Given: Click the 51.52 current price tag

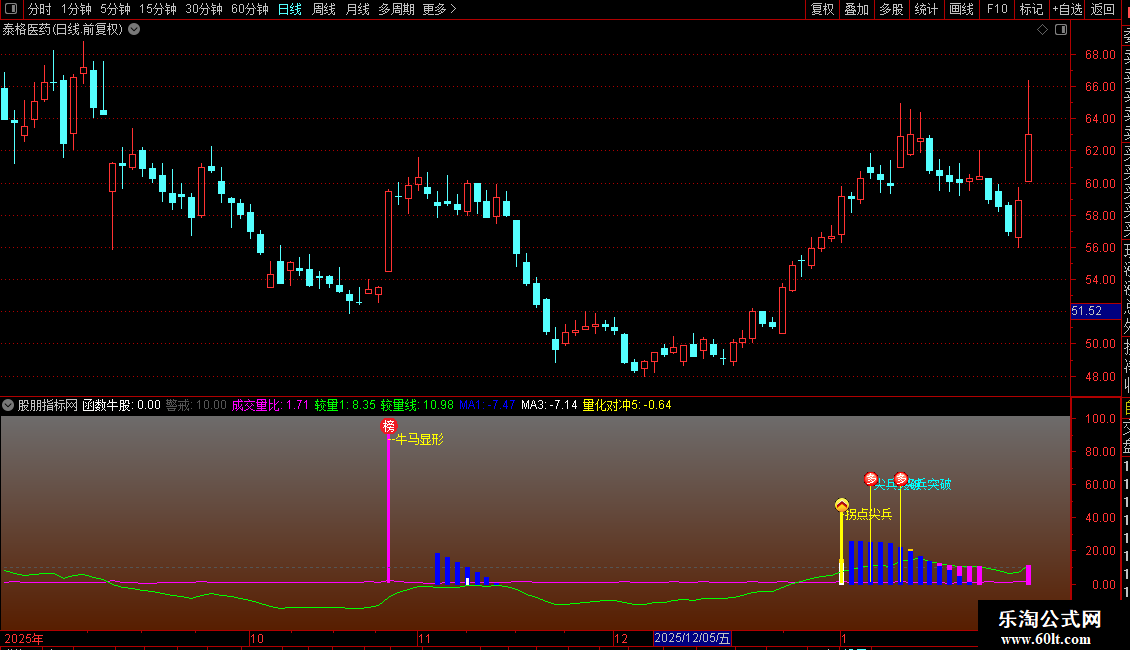Looking at the screenshot, I should 1095,311.
